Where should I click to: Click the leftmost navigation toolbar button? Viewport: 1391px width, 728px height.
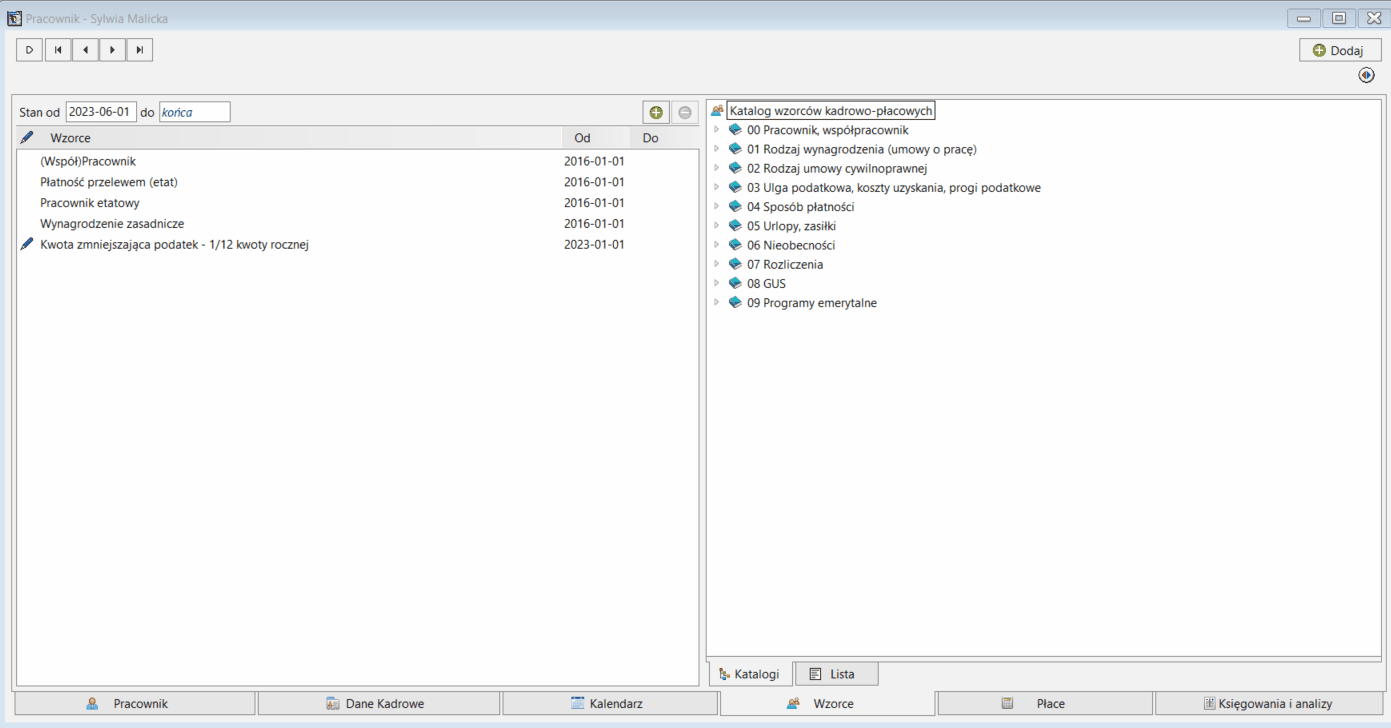29,49
